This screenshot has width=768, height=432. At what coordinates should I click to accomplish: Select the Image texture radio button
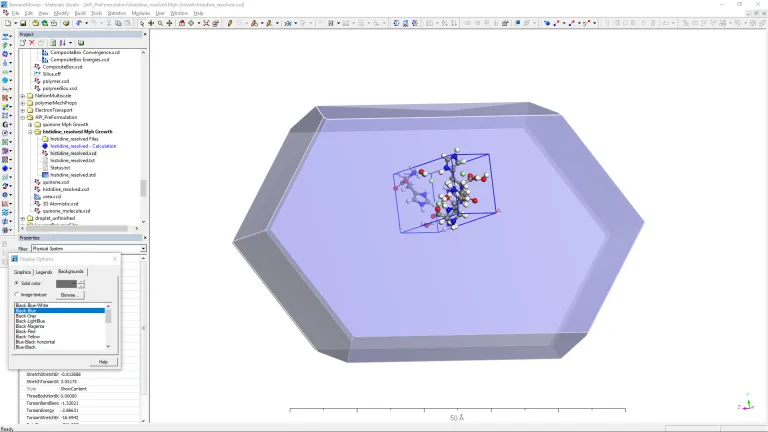click(17, 295)
